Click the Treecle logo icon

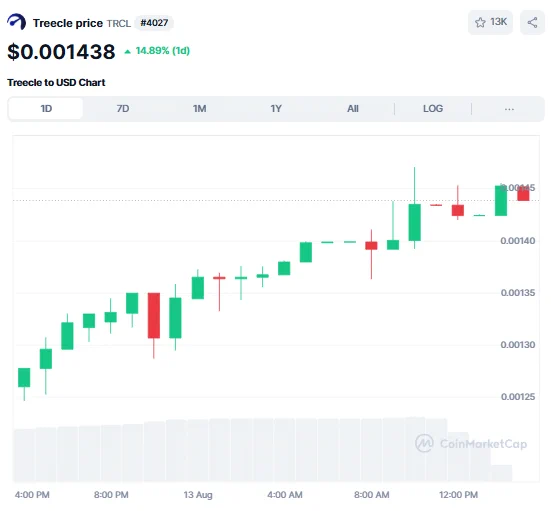(x=17, y=22)
